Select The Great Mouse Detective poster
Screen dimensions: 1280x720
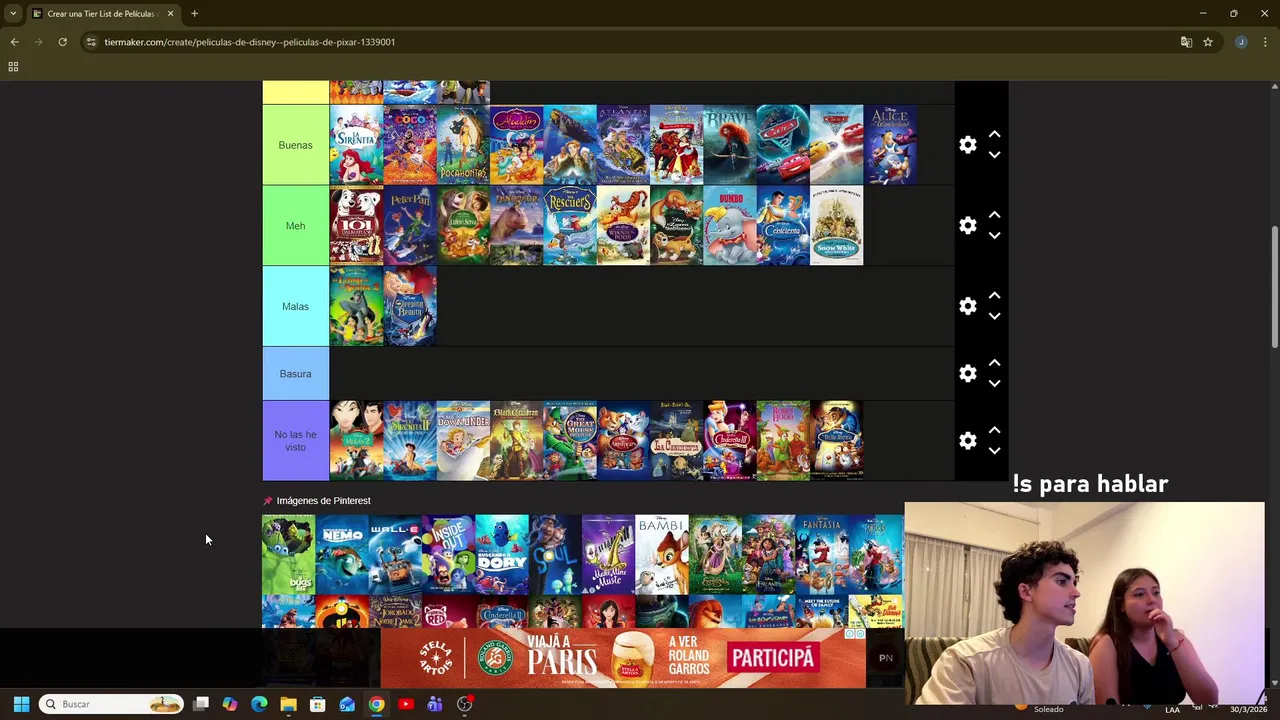[x=570, y=441]
